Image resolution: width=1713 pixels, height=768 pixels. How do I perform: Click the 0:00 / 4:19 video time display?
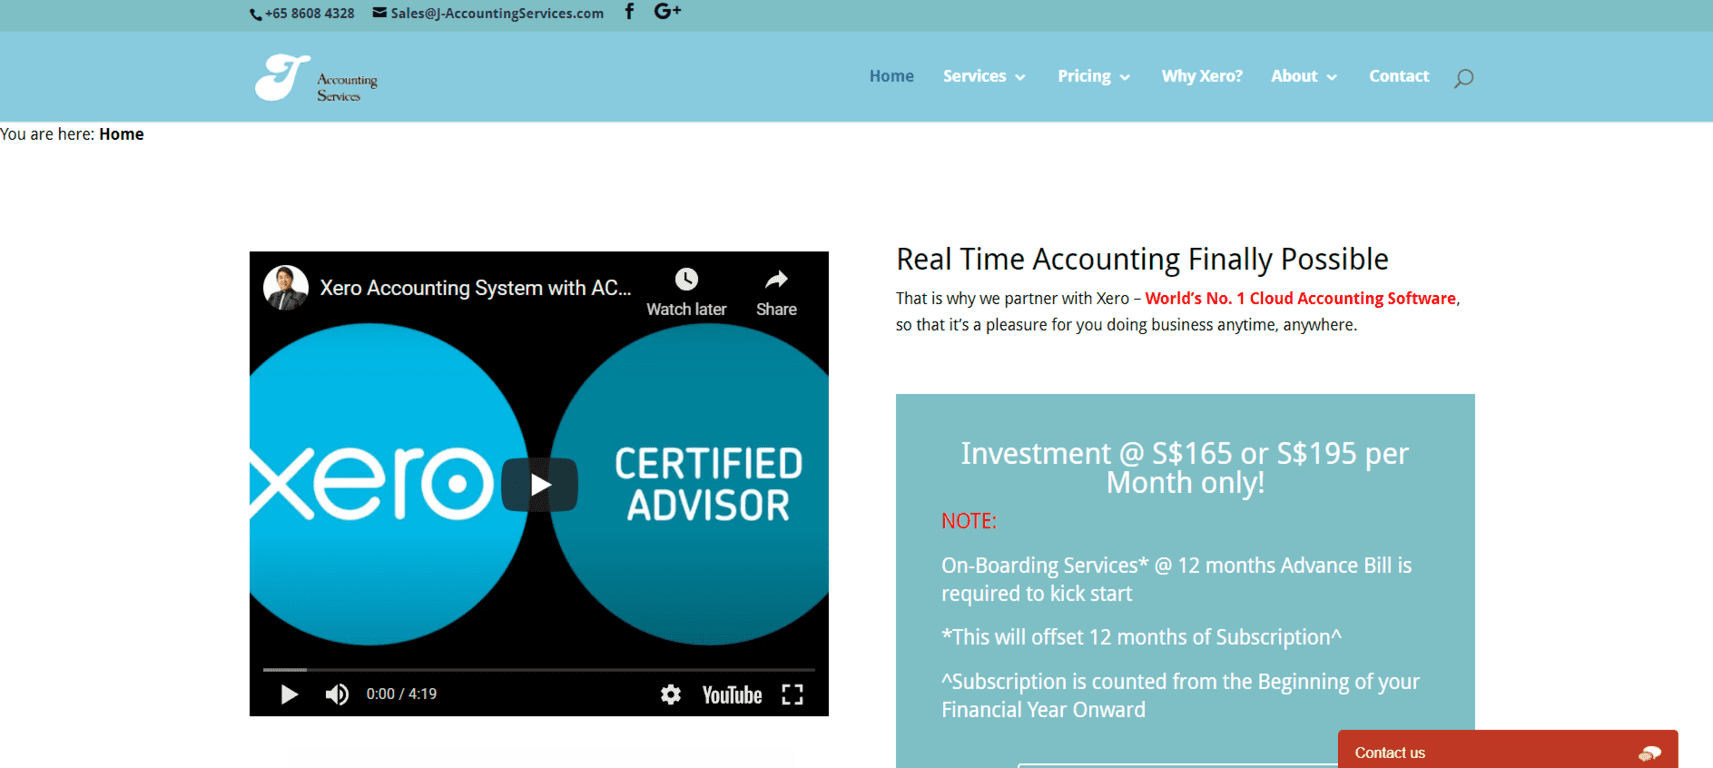tap(401, 694)
